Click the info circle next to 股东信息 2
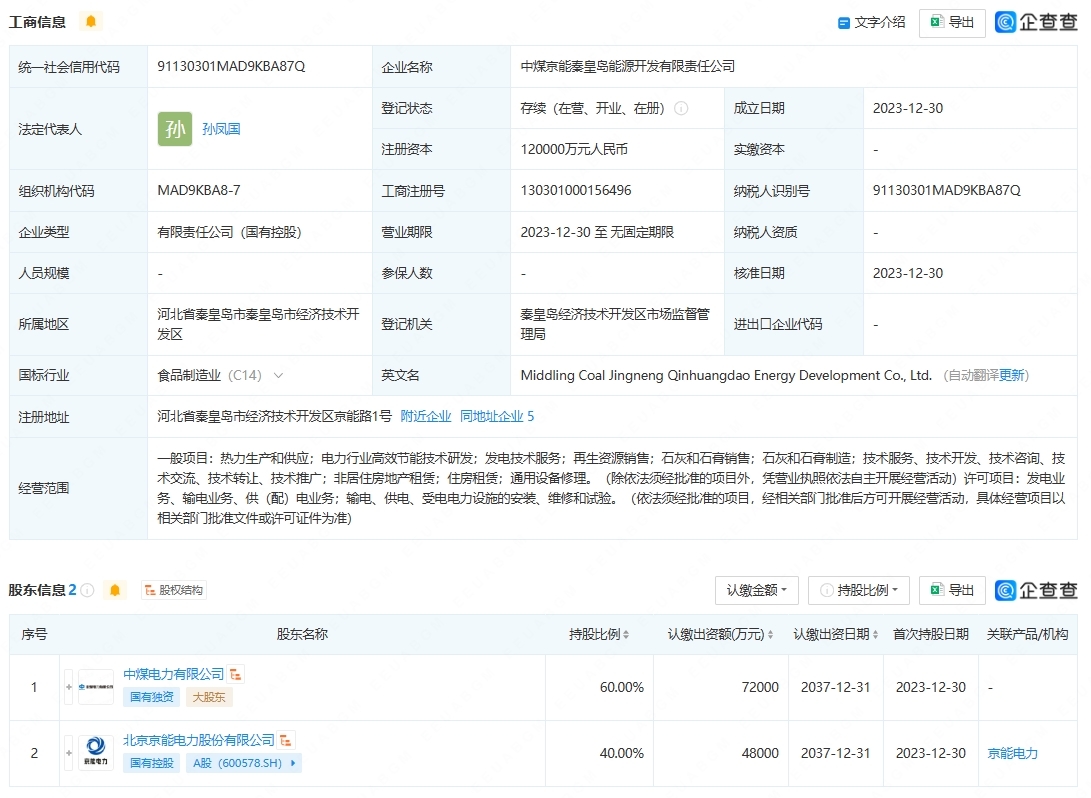This screenshot has width=1091, height=798. [88, 590]
